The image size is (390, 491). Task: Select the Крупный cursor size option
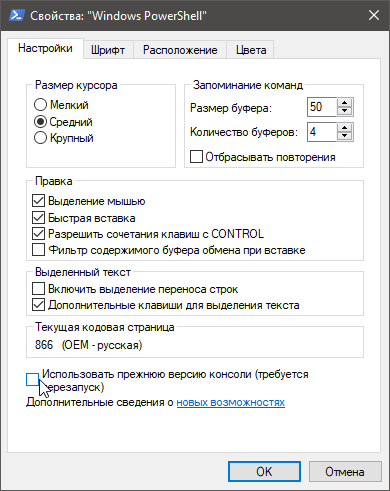click(x=40, y=138)
